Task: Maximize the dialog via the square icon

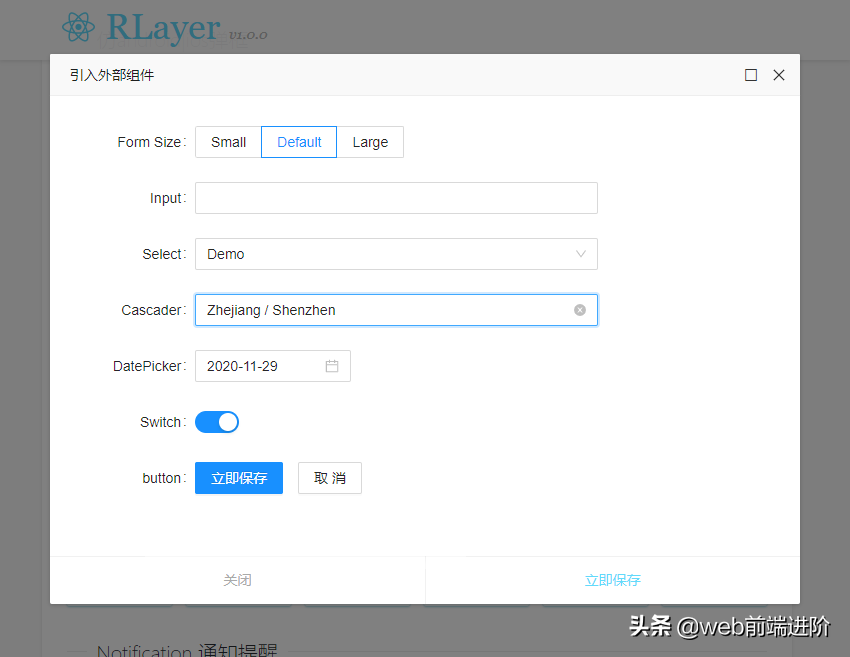Action: click(x=751, y=74)
